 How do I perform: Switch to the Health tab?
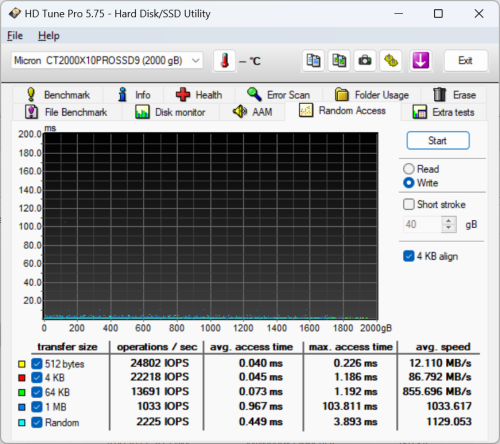coord(199,95)
